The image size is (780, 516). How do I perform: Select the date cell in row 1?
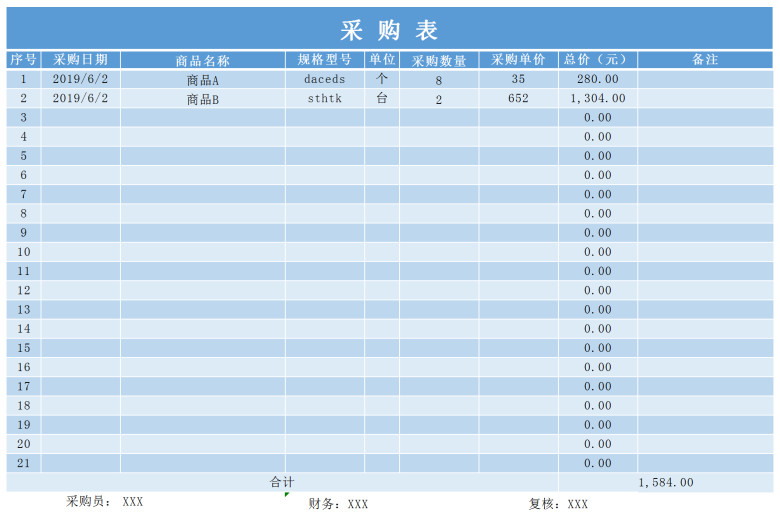click(x=81, y=79)
